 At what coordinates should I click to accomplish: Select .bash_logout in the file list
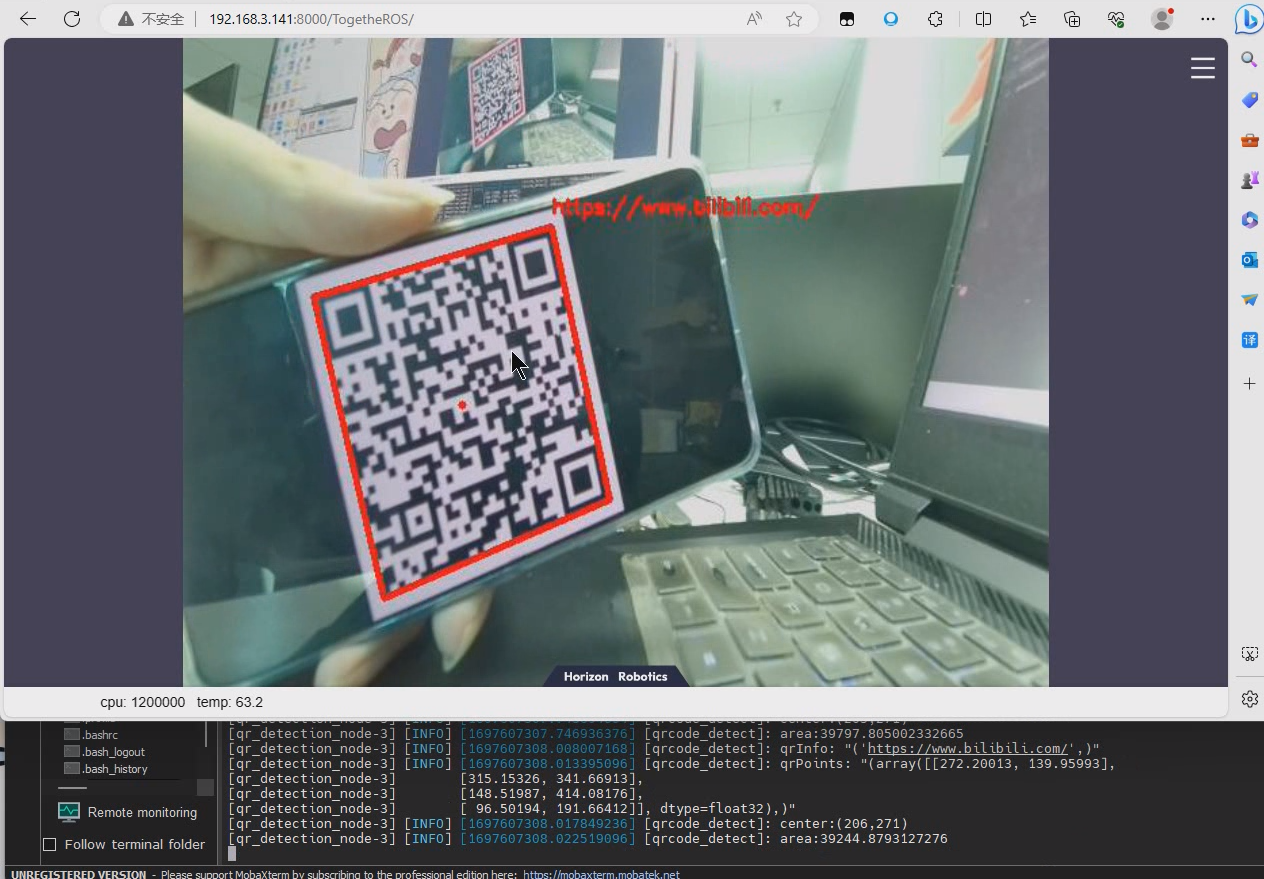pos(113,752)
